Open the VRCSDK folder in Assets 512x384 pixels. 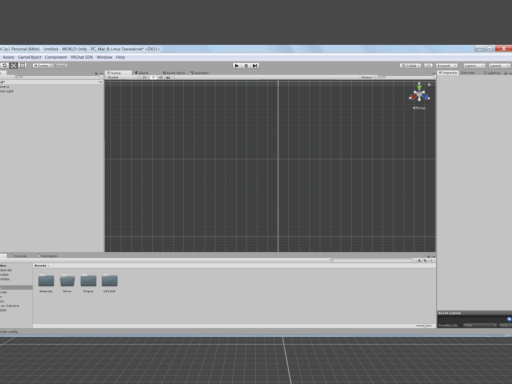109,283
